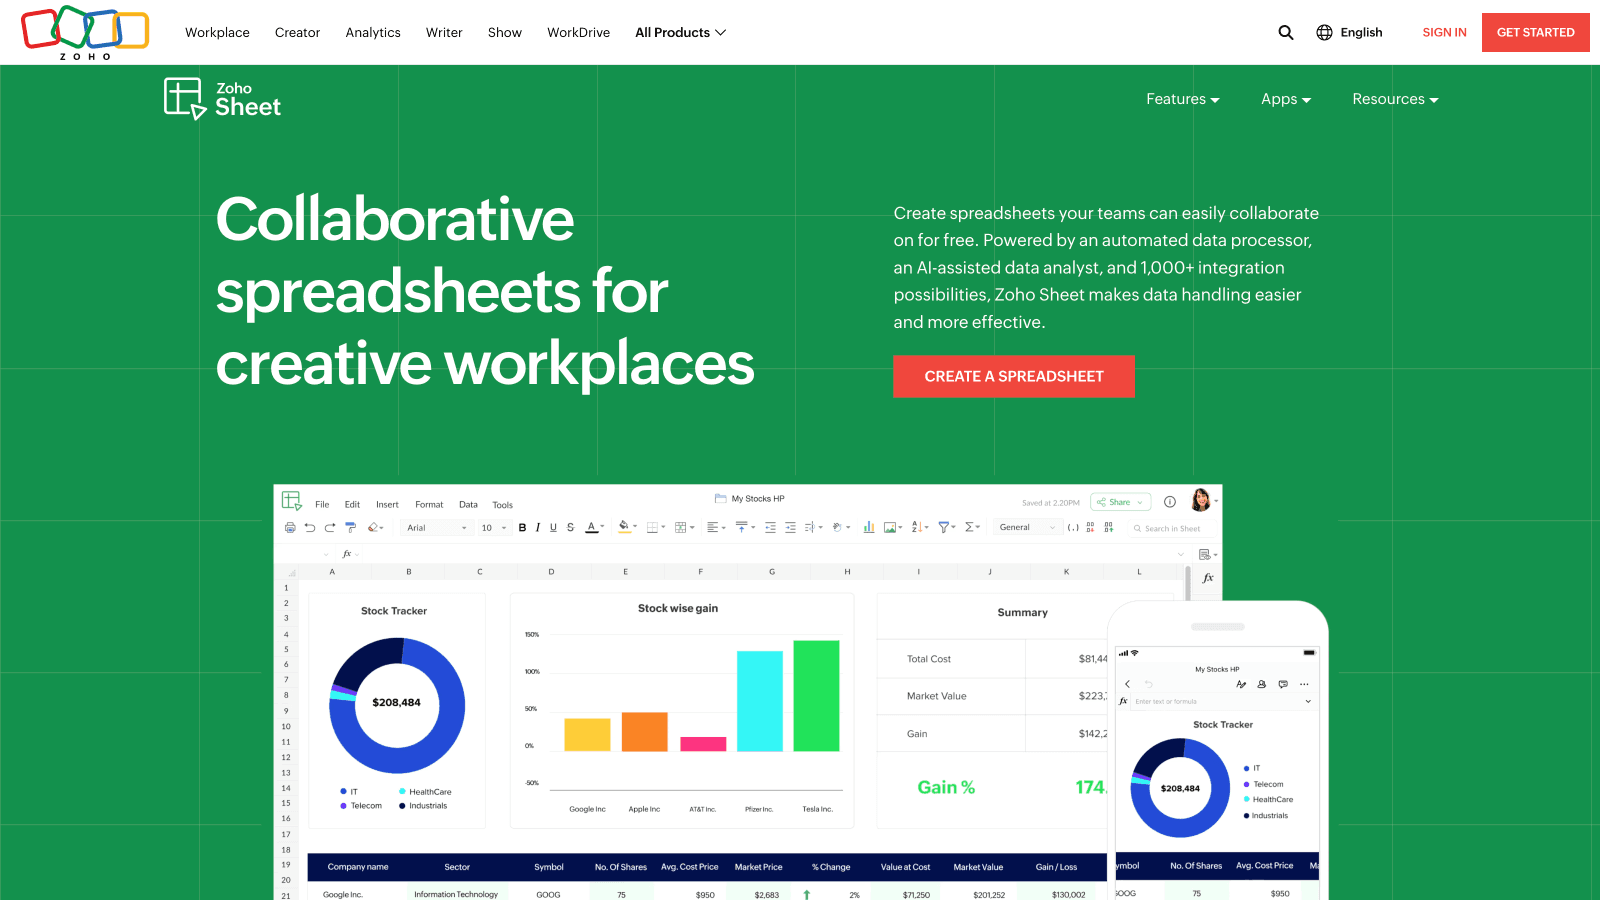The width and height of the screenshot is (1600, 900).
Task: Click the collaborator person icon in phone mockup
Action: click(1262, 684)
